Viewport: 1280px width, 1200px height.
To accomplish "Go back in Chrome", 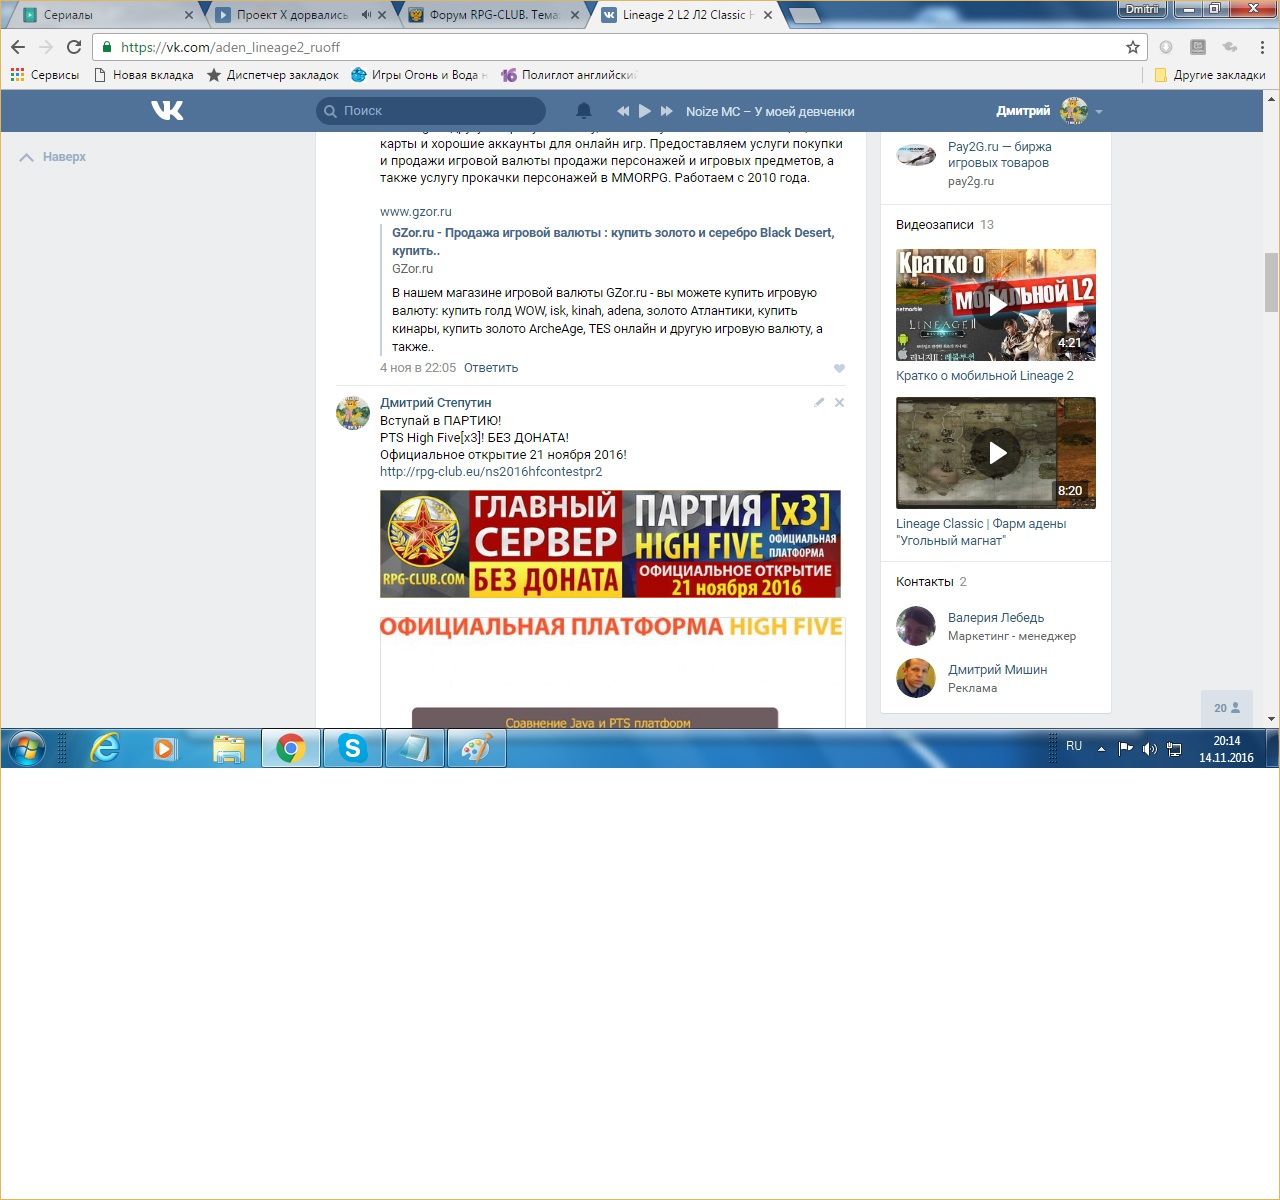I will tap(18, 47).
